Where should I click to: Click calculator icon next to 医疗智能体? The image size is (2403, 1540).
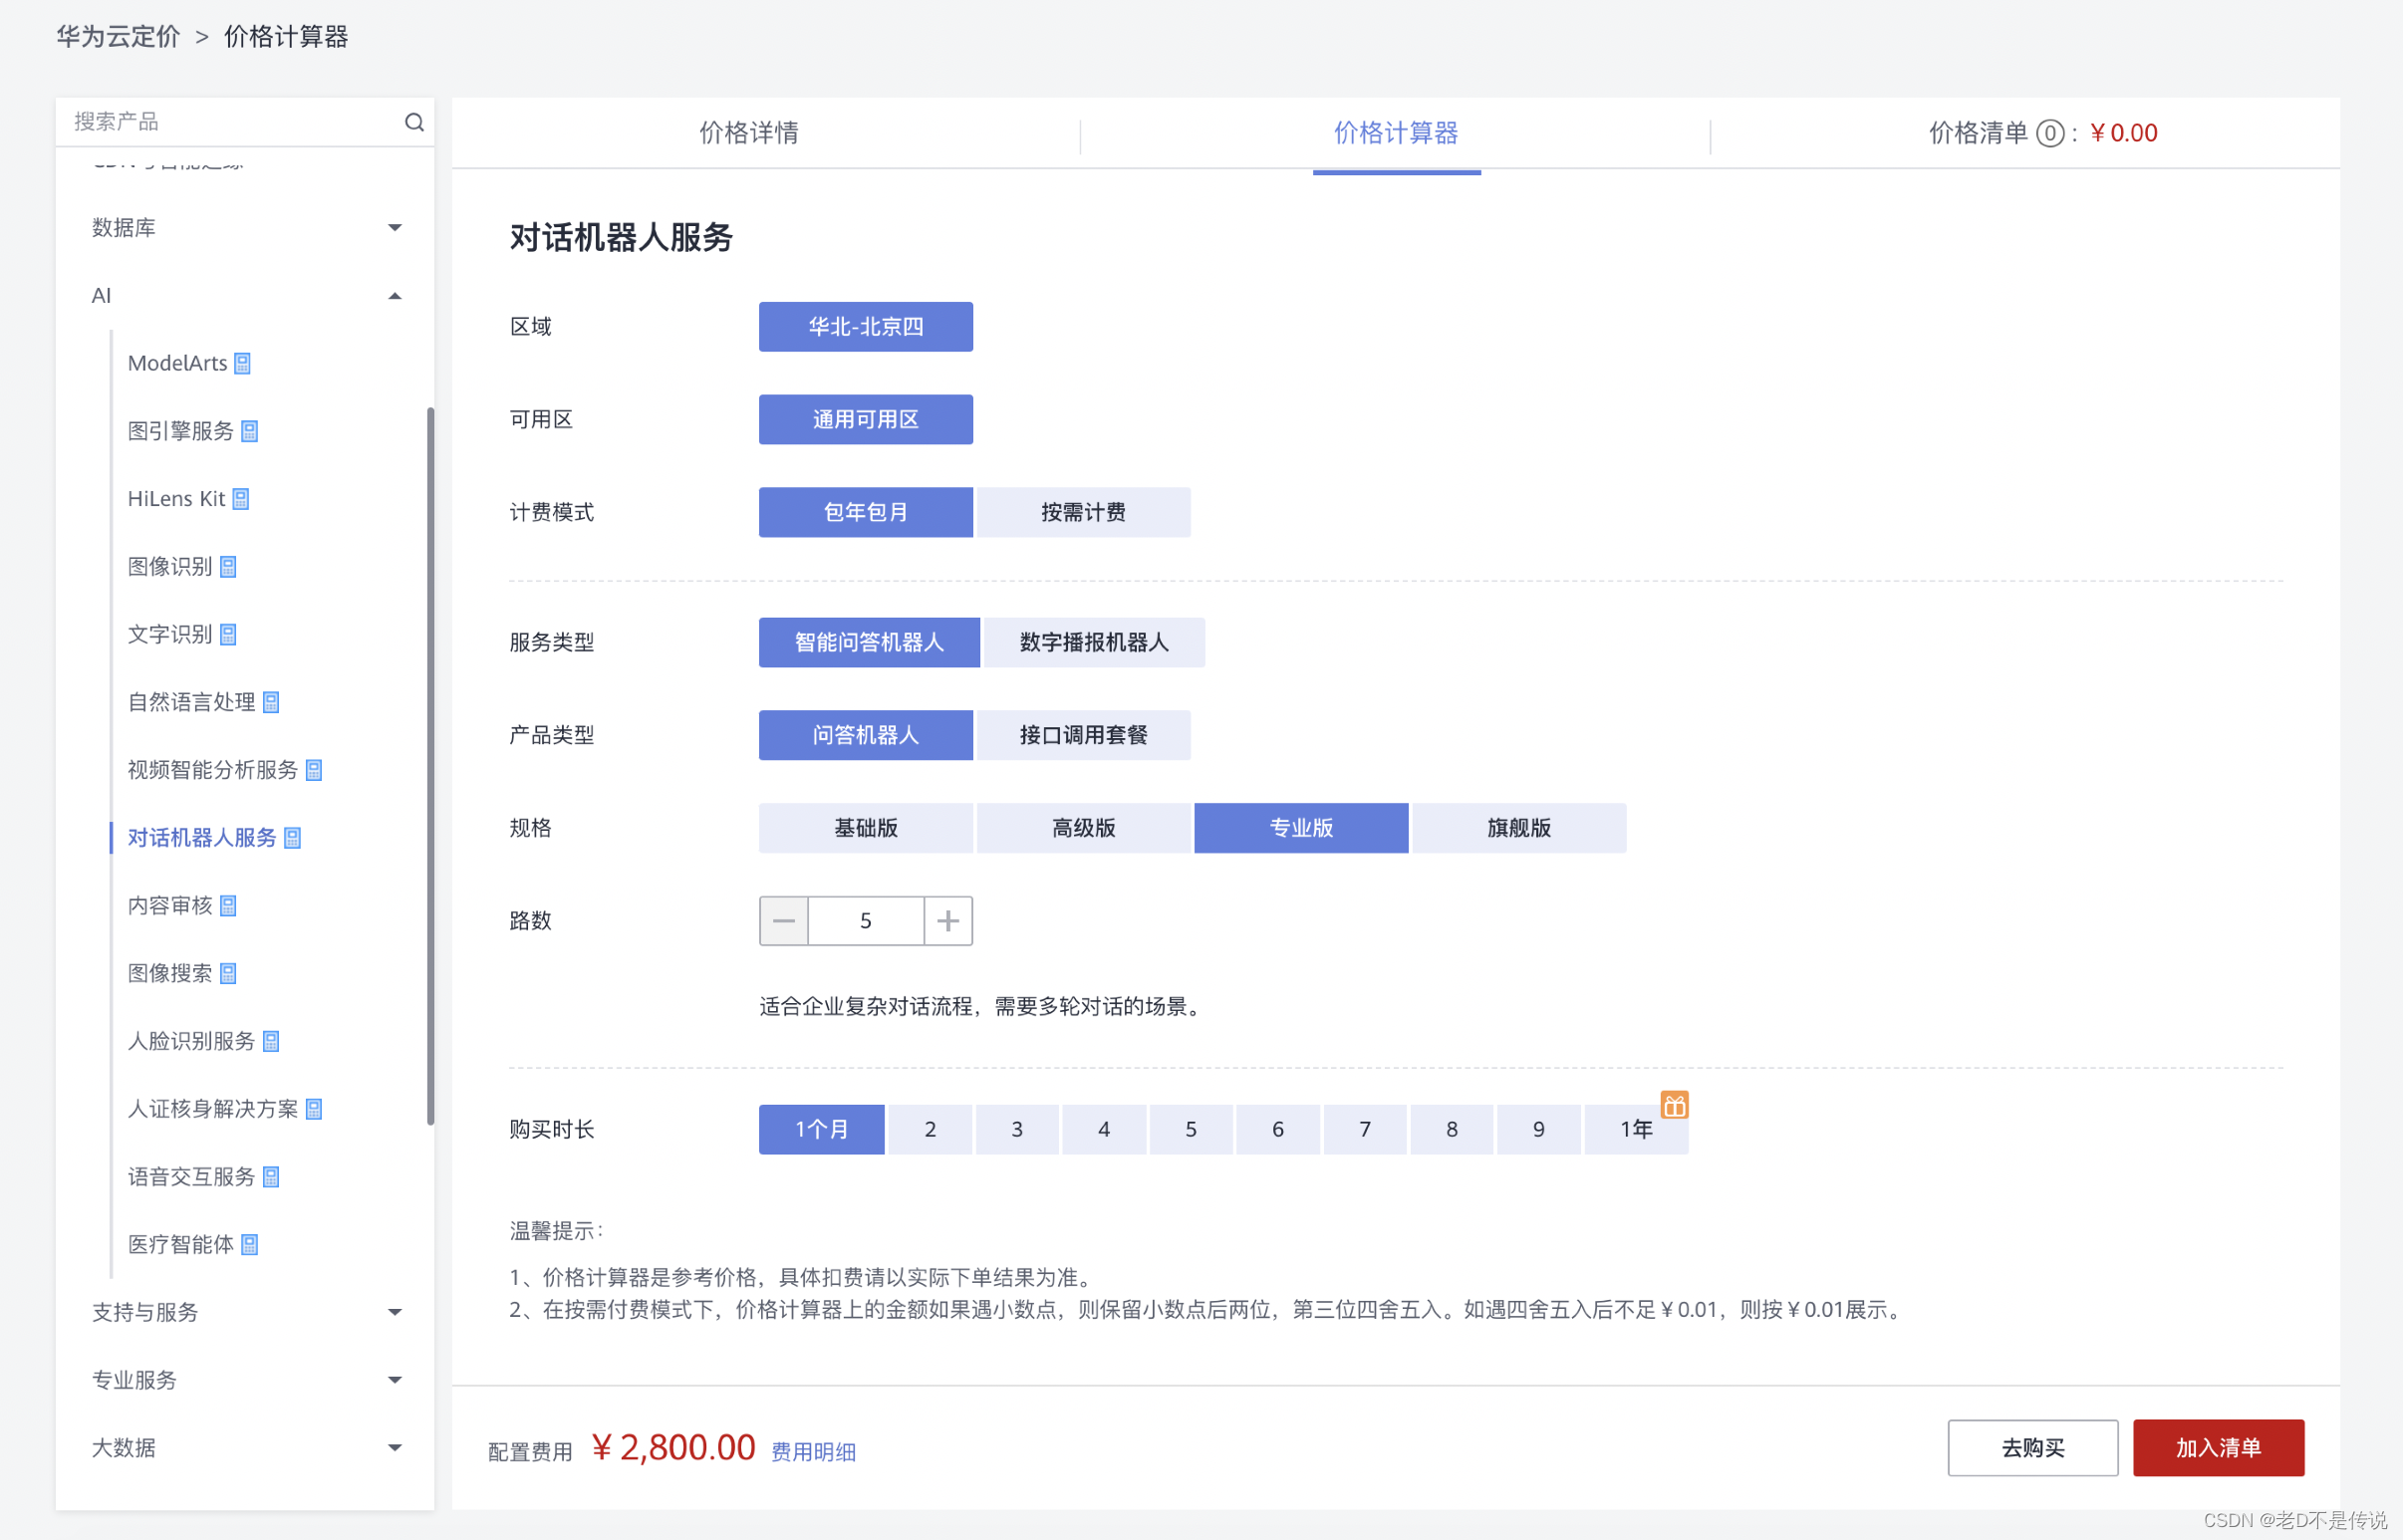(x=249, y=1245)
